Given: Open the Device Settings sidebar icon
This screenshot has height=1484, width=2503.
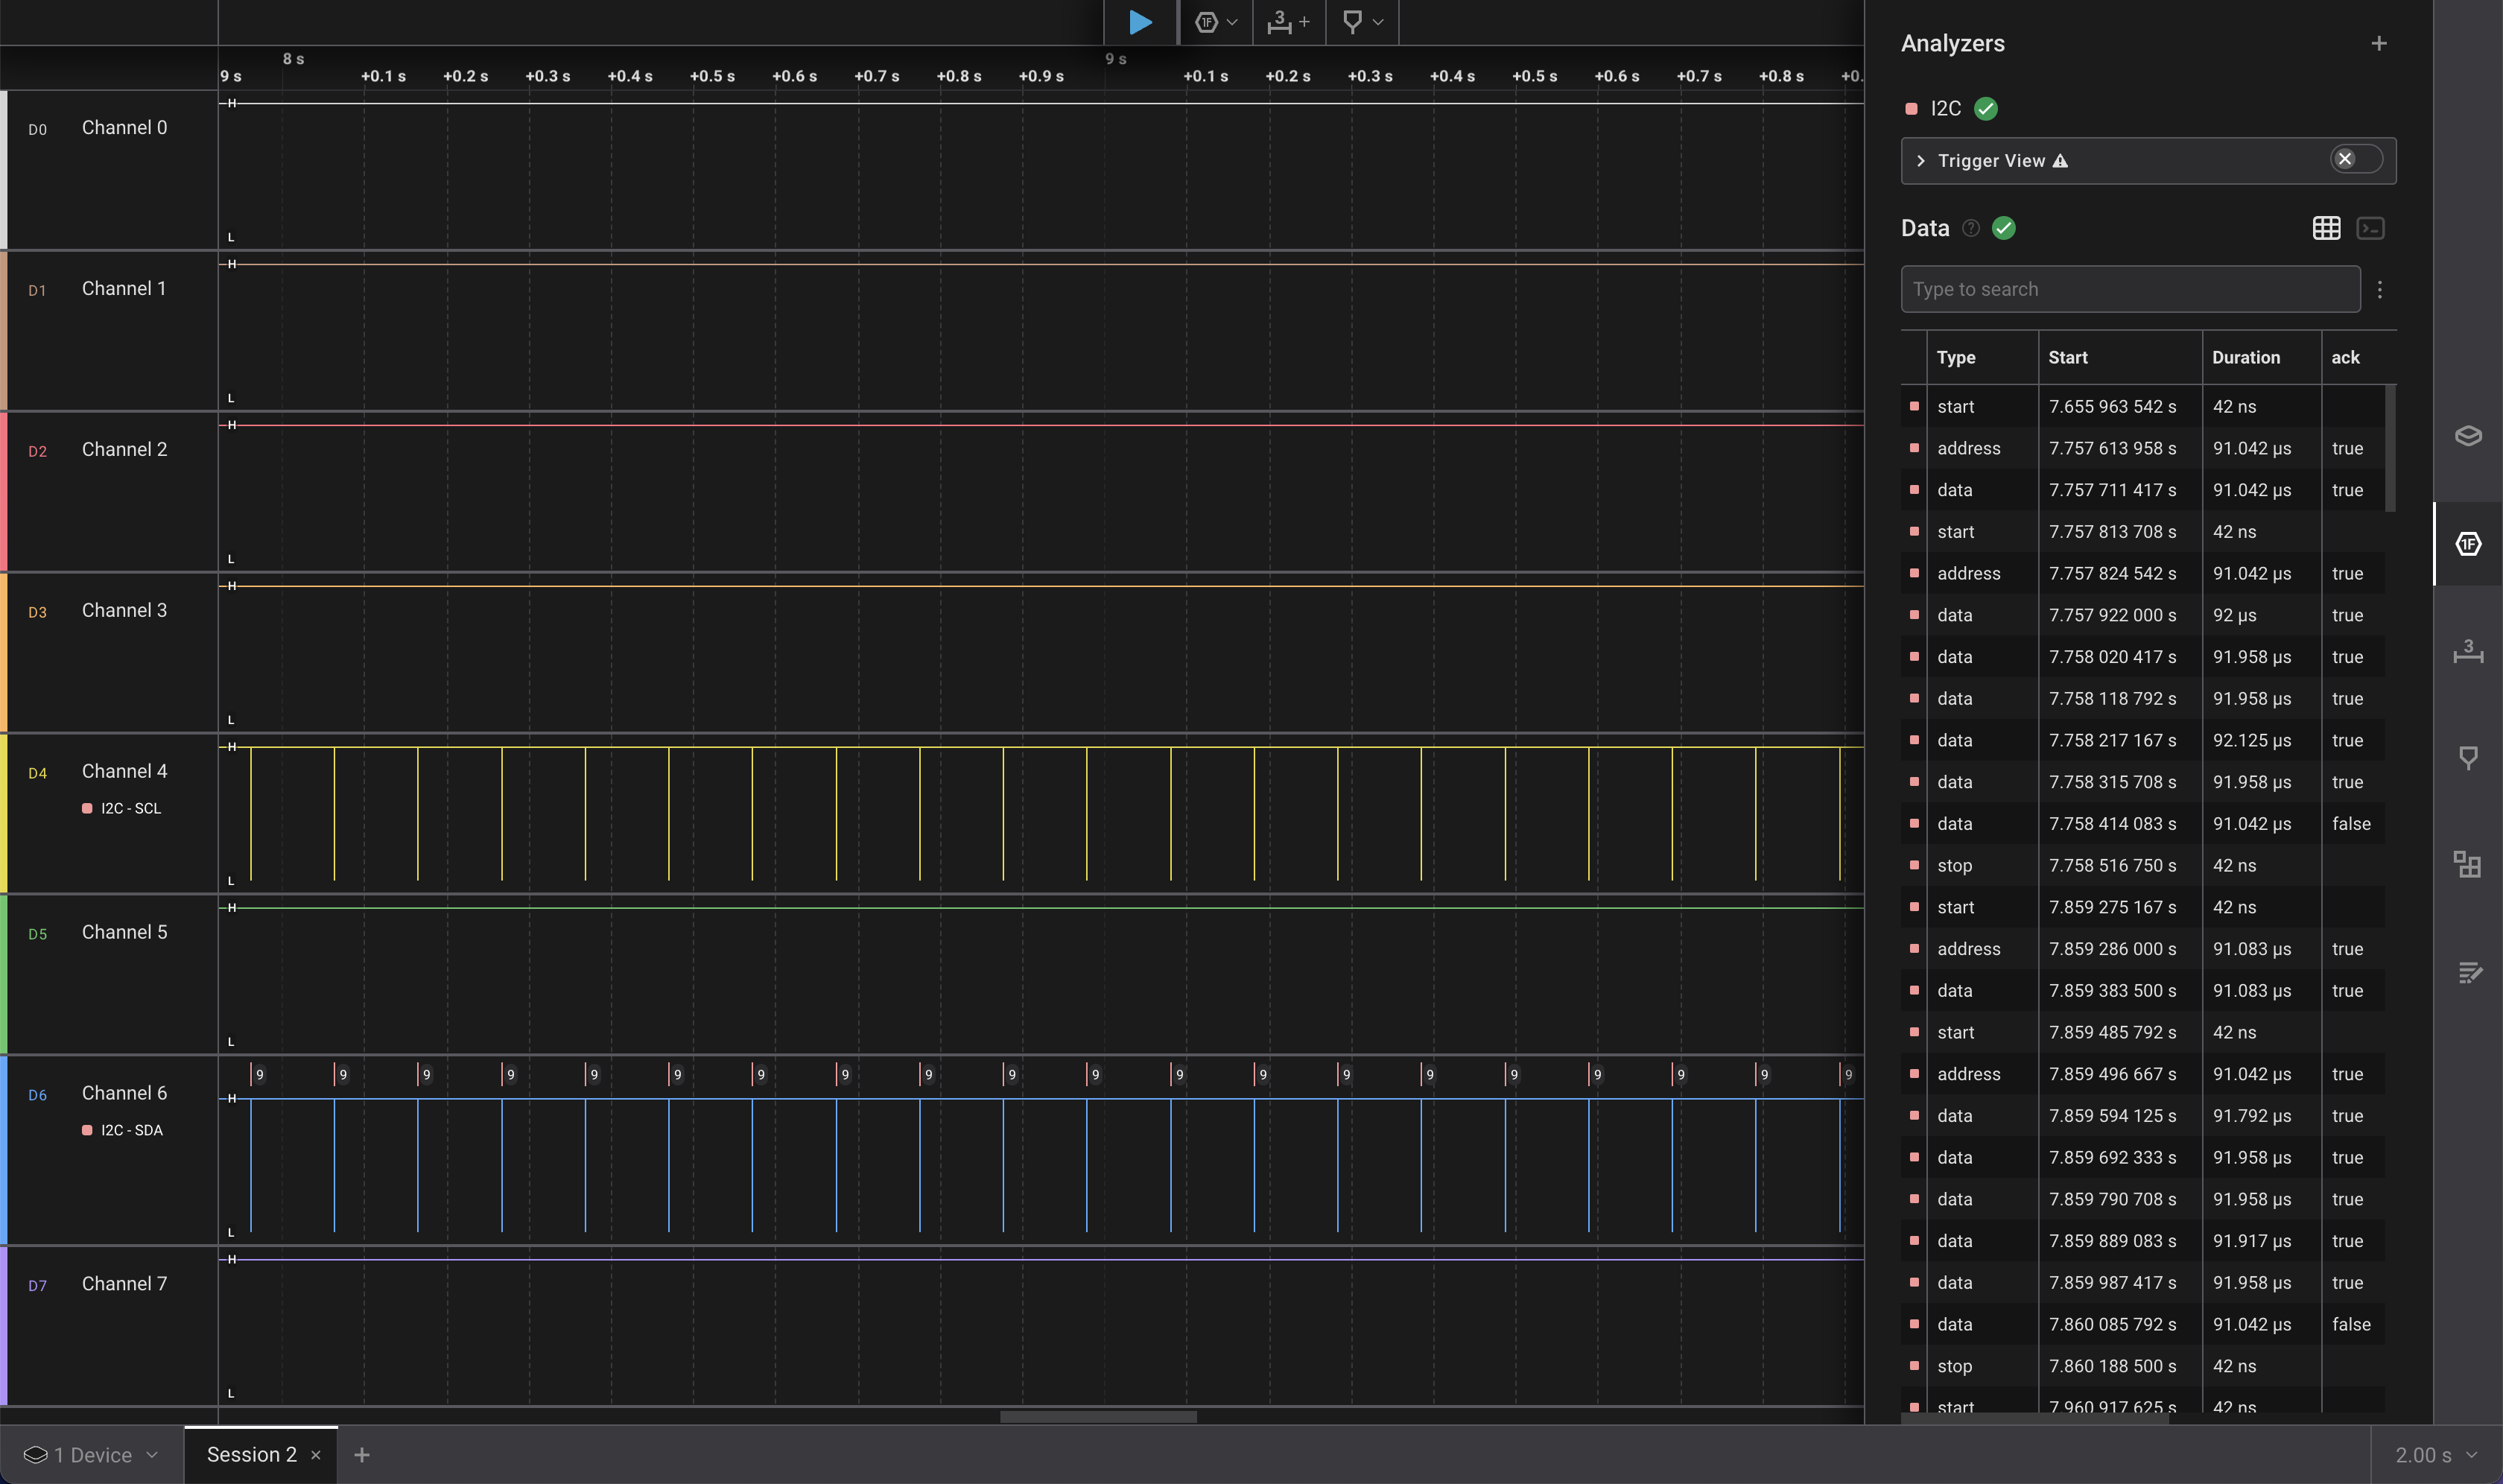Looking at the screenshot, I should 2467,436.
